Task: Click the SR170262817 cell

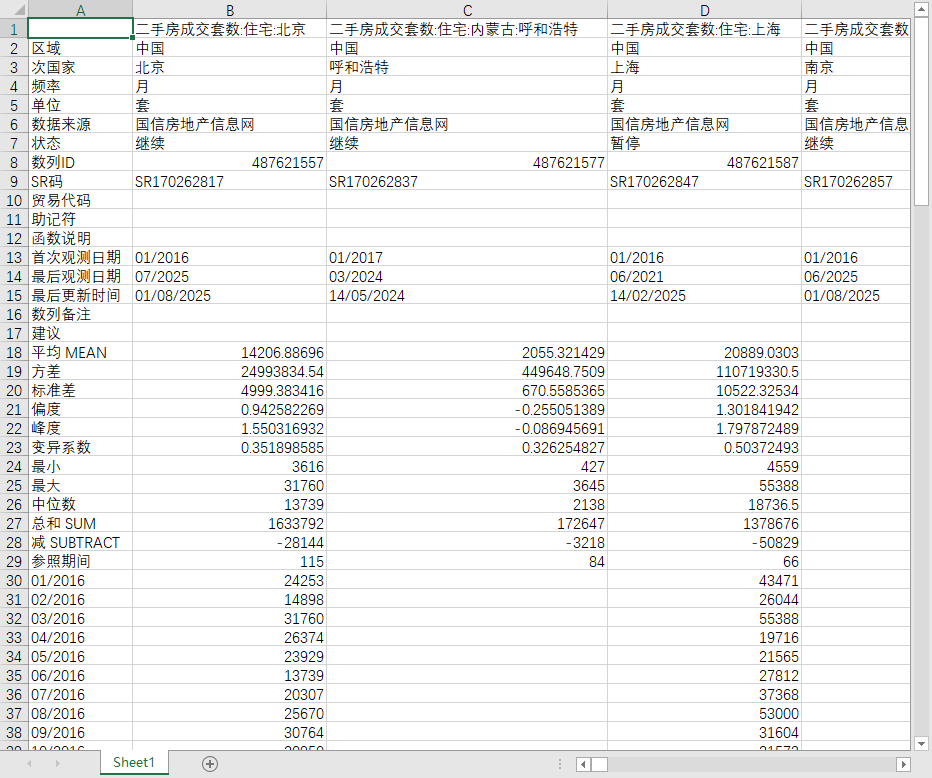Action: (x=229, y=181)
